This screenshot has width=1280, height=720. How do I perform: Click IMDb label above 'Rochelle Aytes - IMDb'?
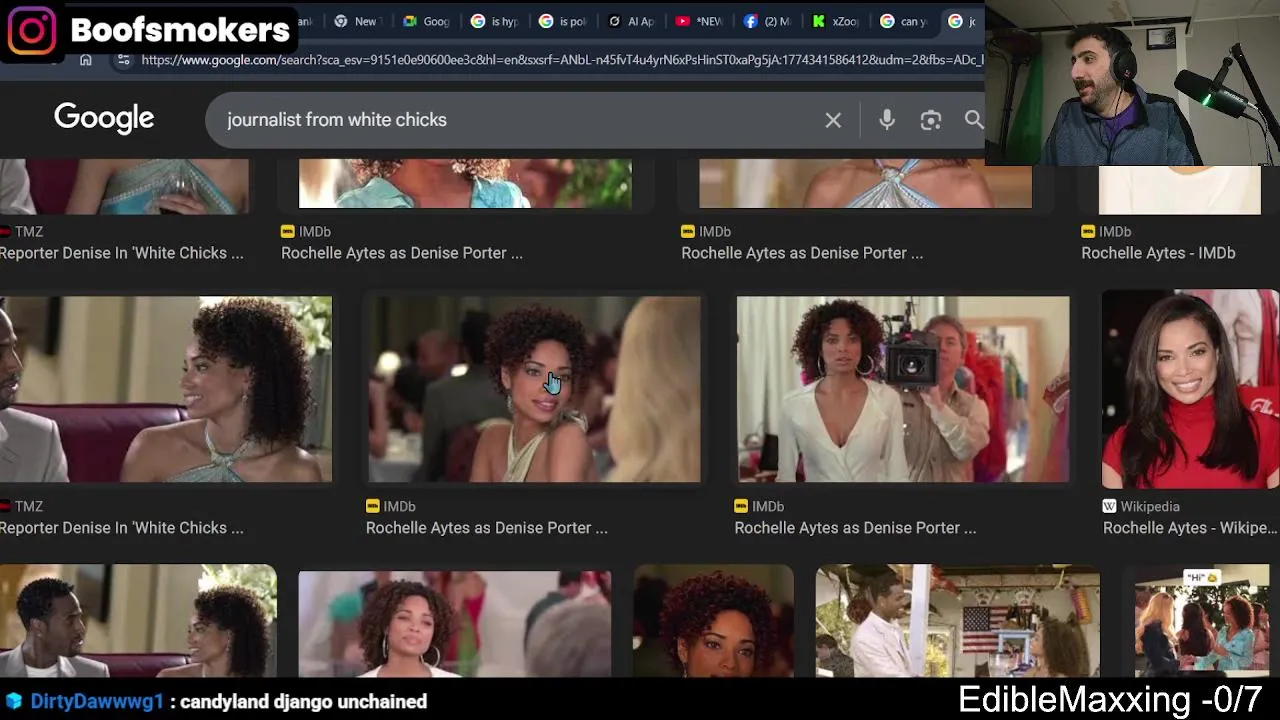[1115, 231]
